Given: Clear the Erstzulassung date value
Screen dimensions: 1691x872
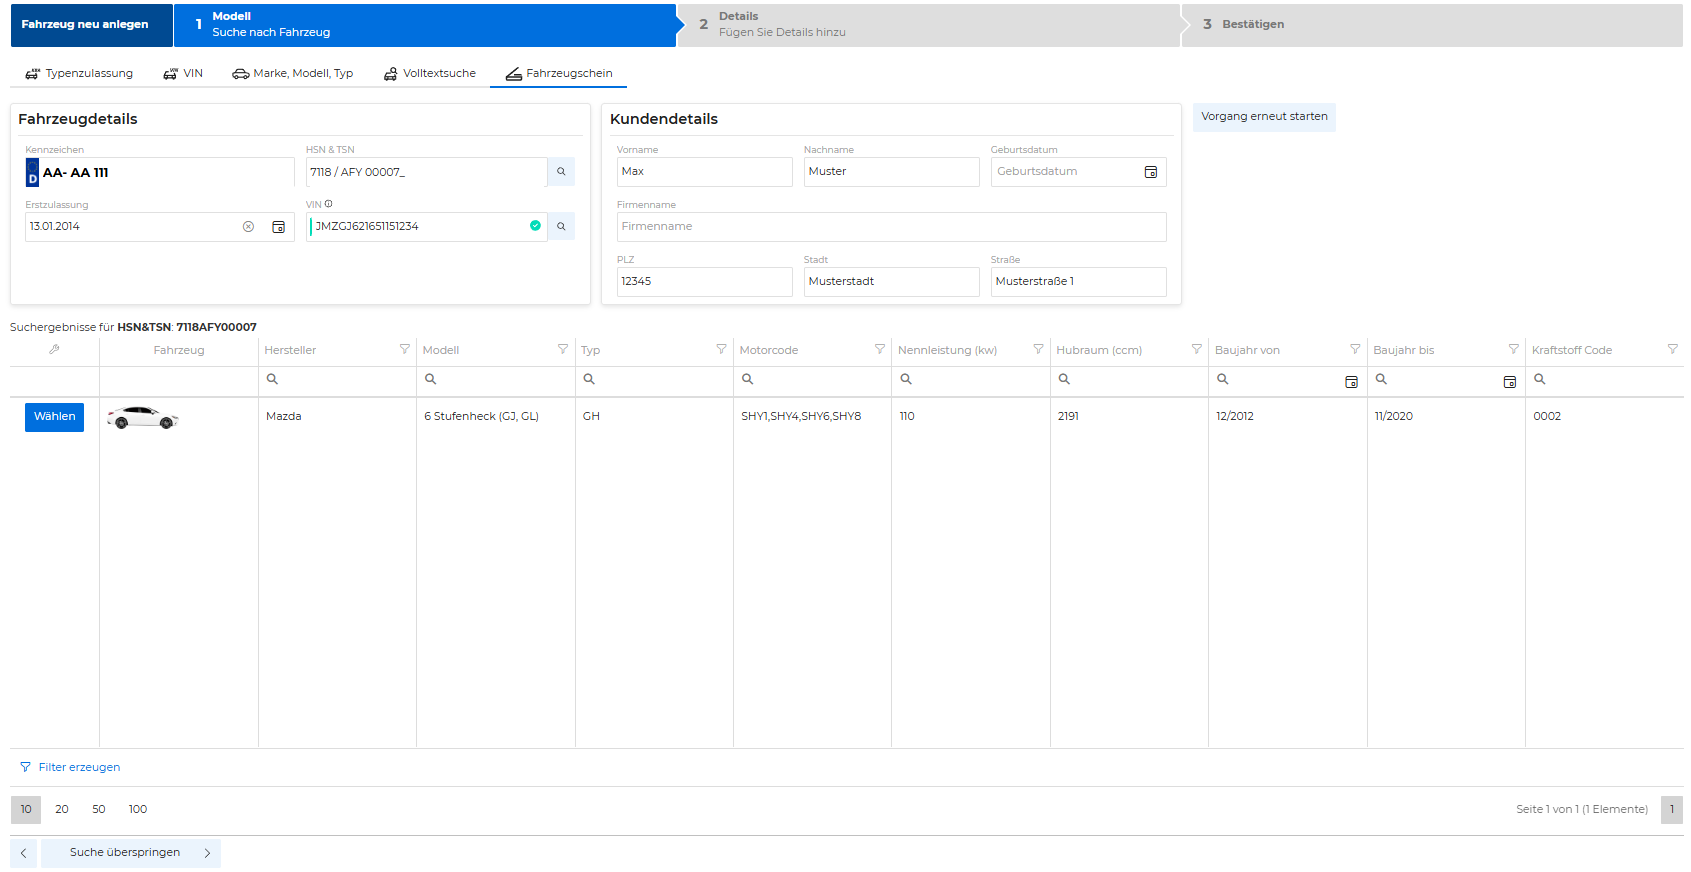Looking at the screenshot, I should tap(248, 227).
